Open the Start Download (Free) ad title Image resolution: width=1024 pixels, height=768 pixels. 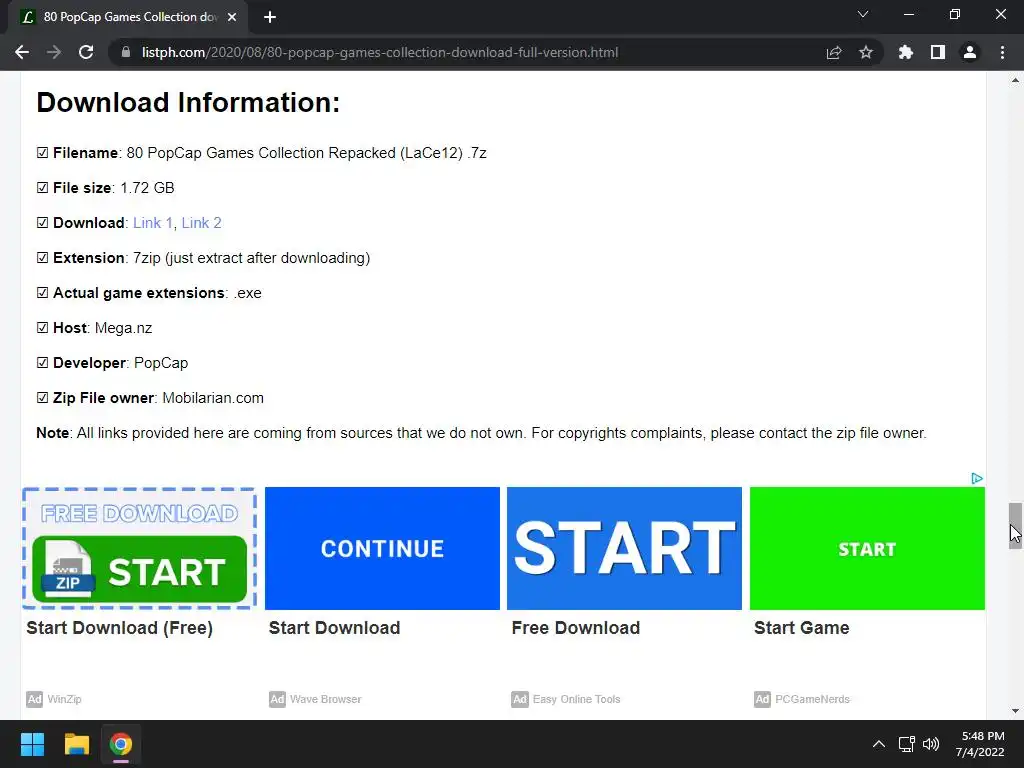120,628
